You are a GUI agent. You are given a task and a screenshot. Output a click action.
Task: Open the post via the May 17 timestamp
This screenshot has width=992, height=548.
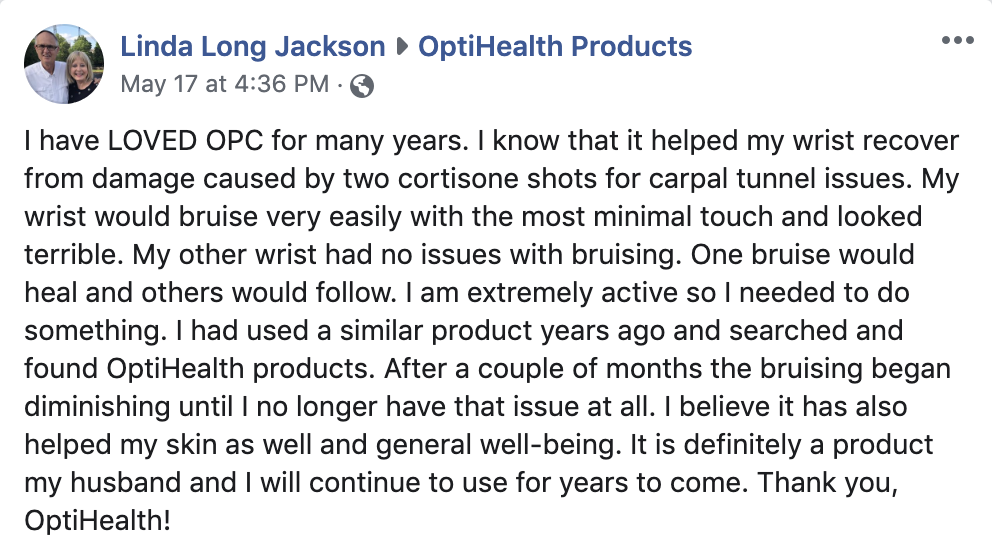click(225, 84)
